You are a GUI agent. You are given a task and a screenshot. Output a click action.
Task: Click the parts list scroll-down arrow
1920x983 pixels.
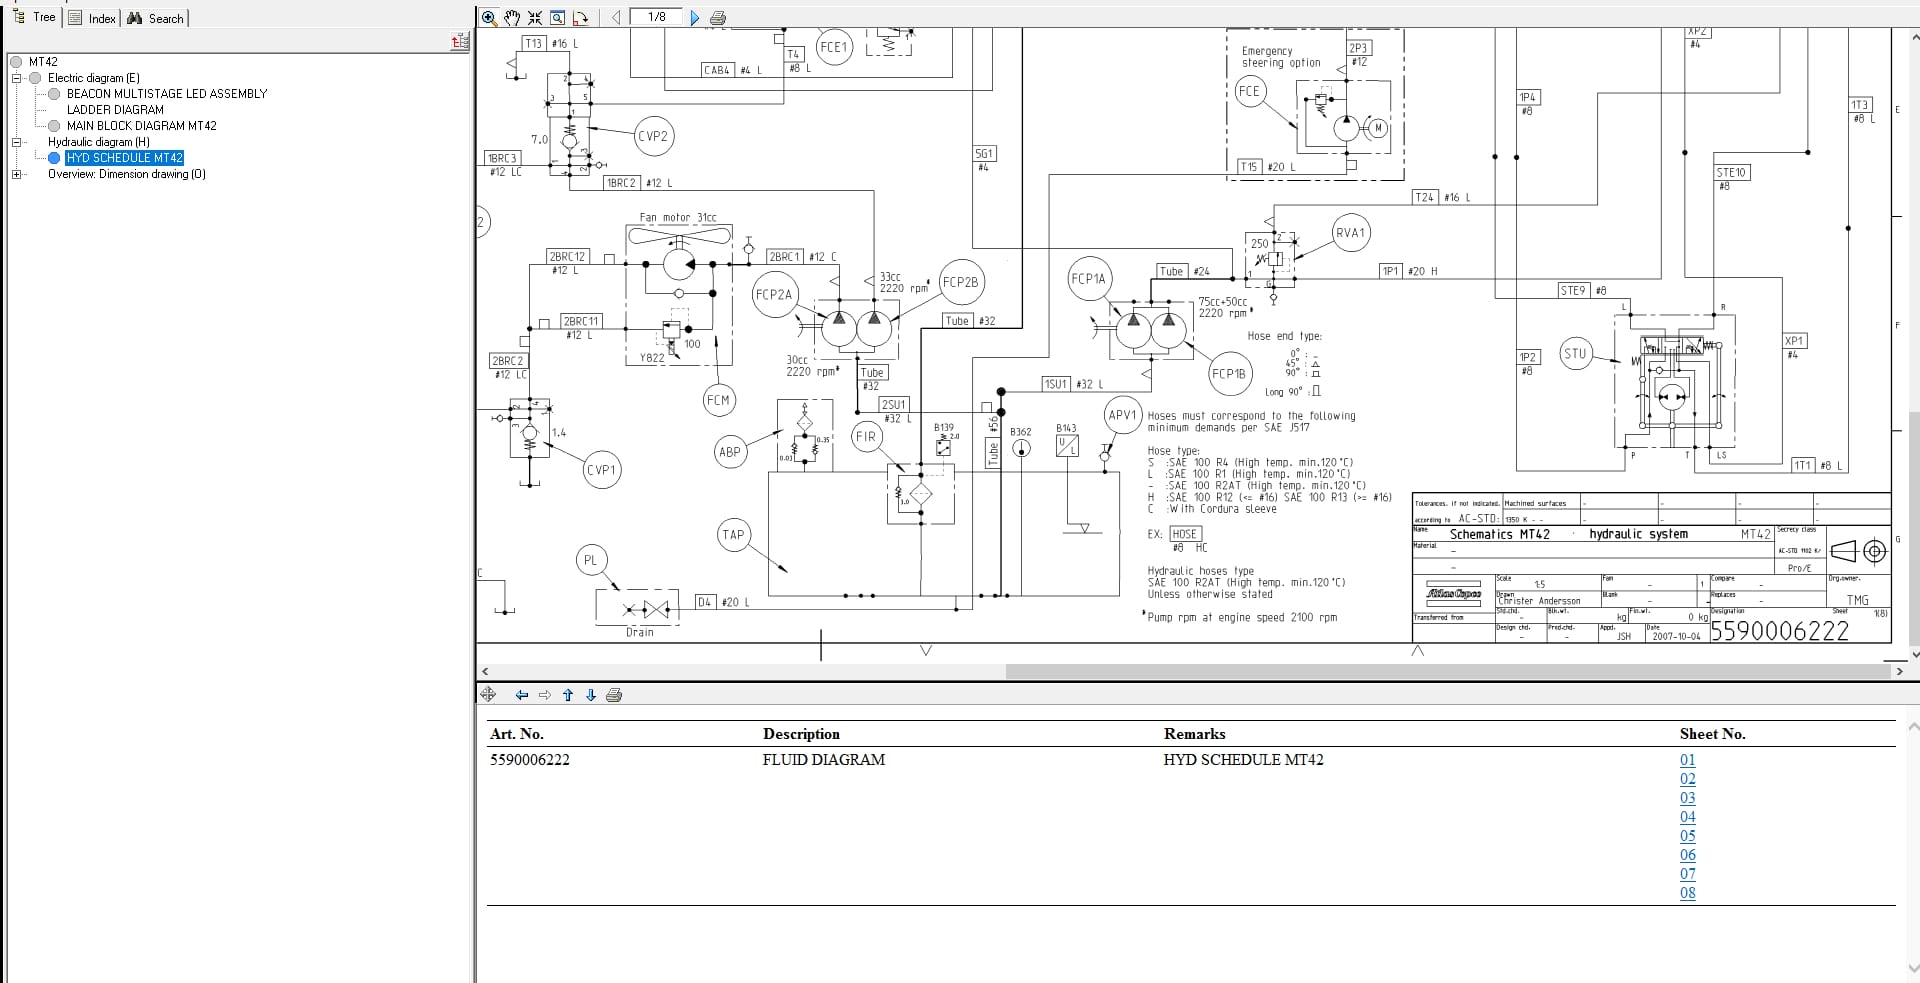(x=1913, y=968)
